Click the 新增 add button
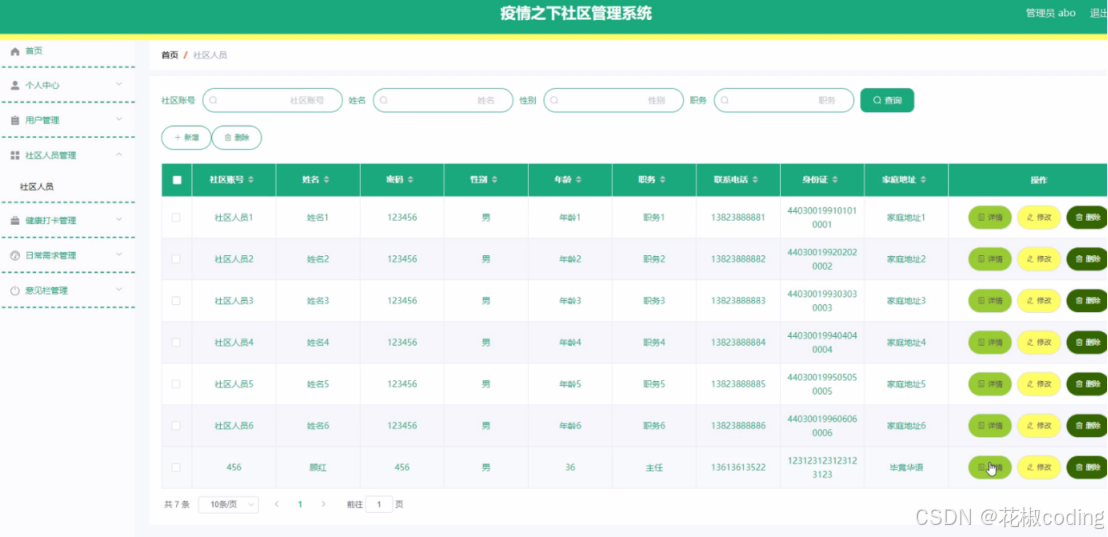This screenshot has width=1108, height=537. (x=186, y=138)
